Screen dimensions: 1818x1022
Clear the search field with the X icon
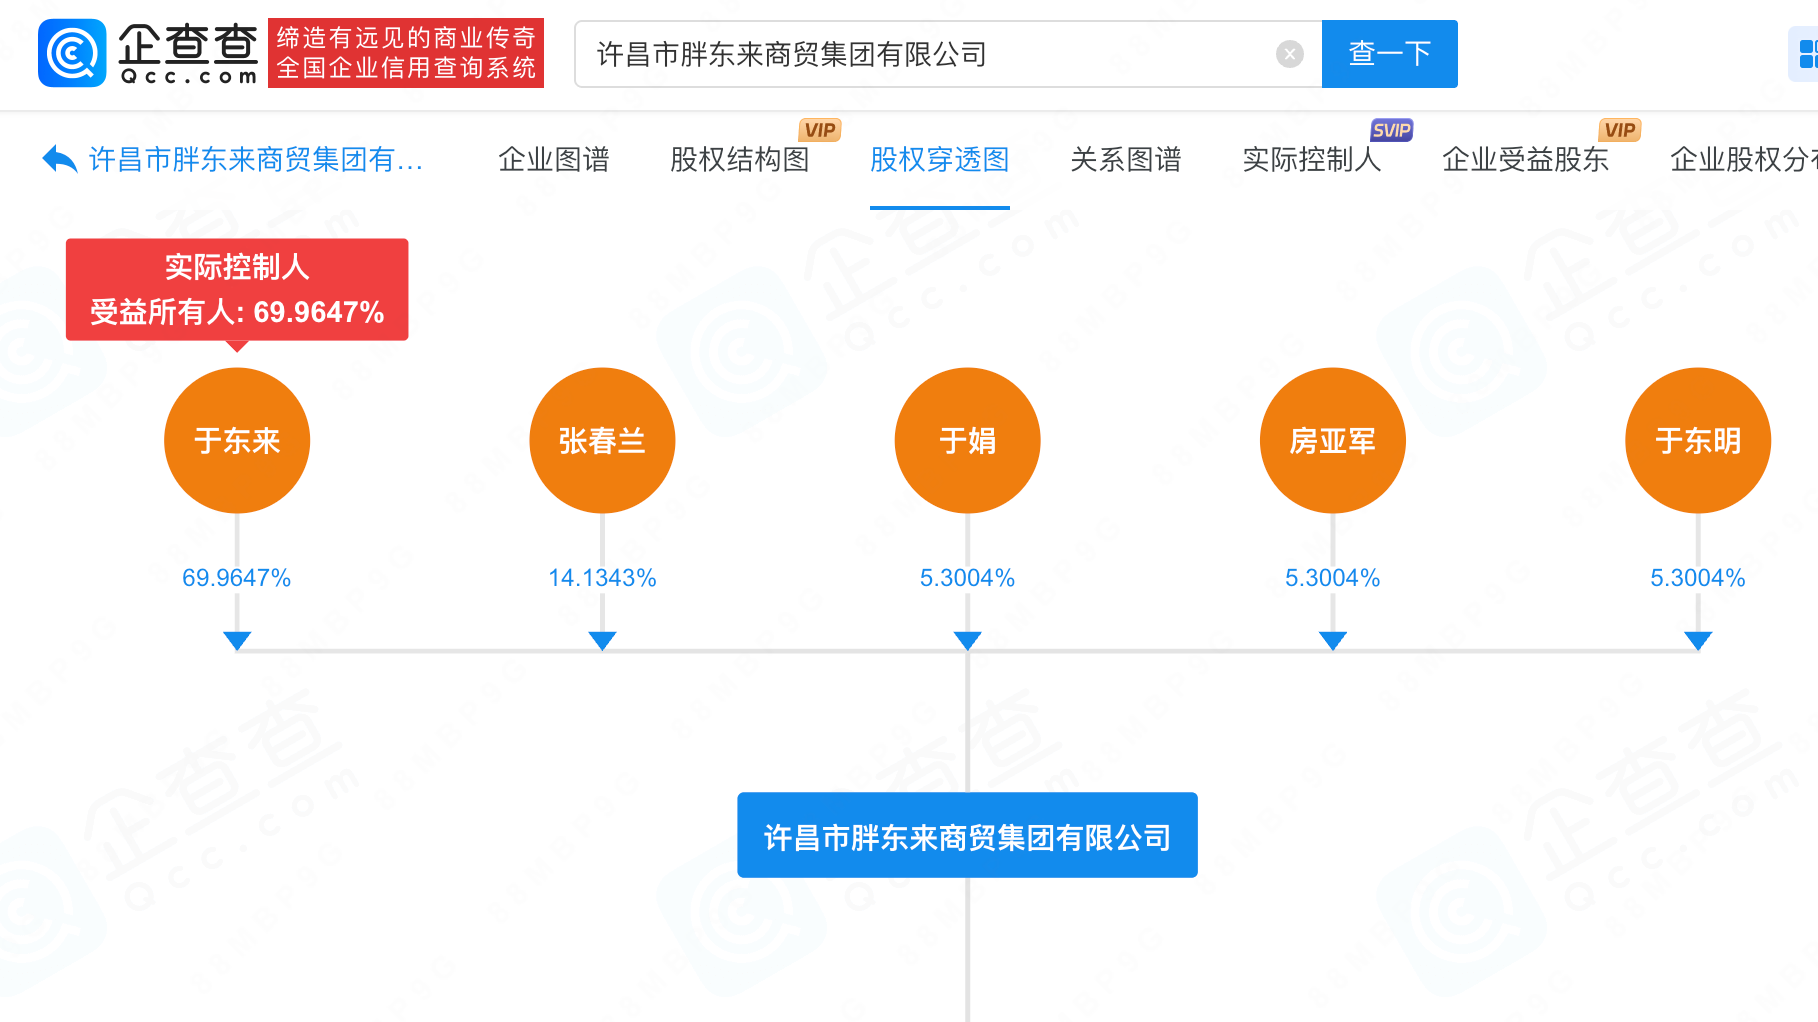click(1289, 54)
